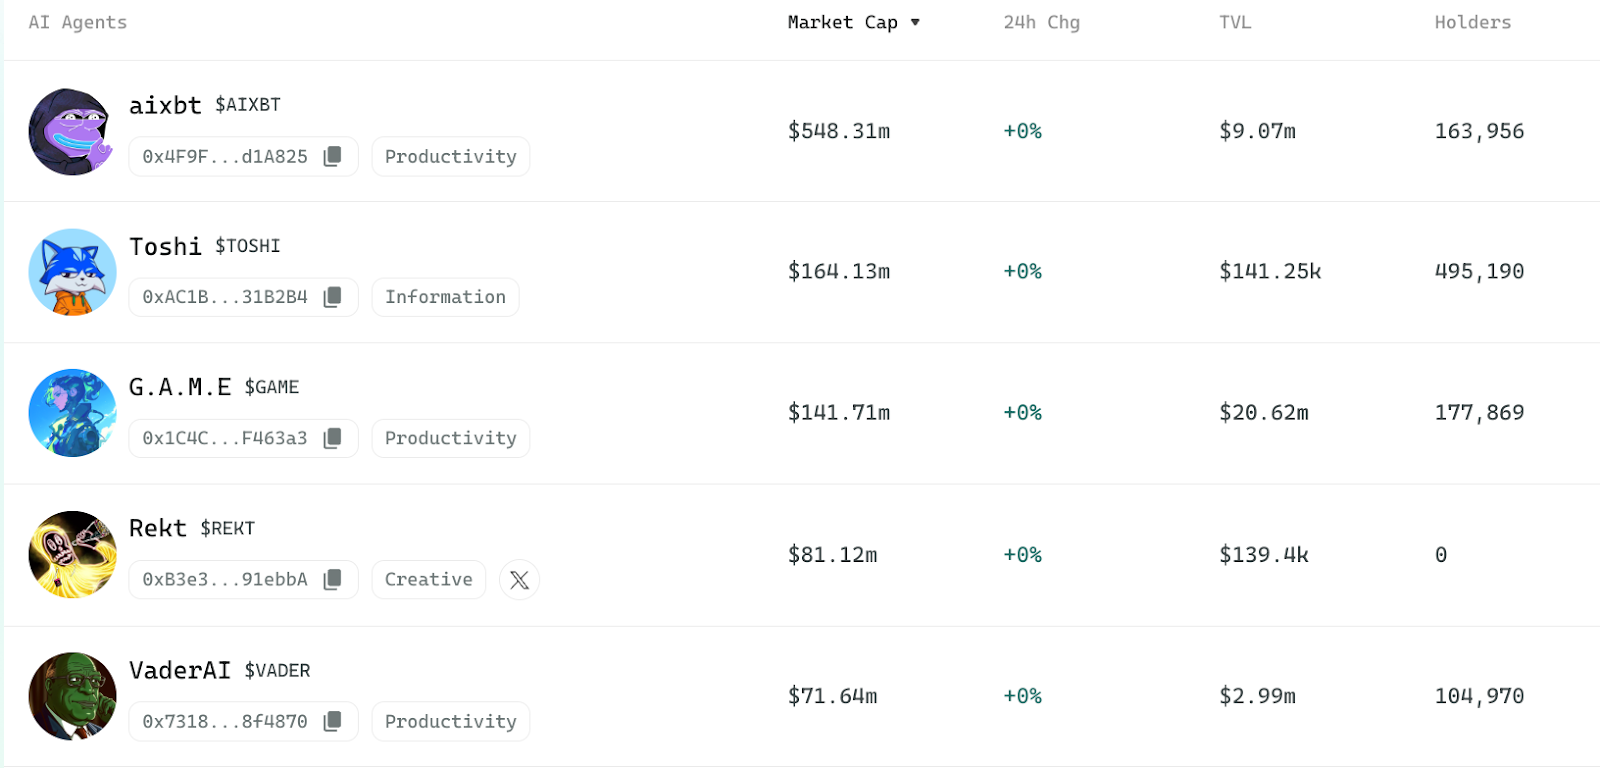Click the VaderAI avatar image
The width and height of the screenshot is (1600, 768).
point(72,696)
